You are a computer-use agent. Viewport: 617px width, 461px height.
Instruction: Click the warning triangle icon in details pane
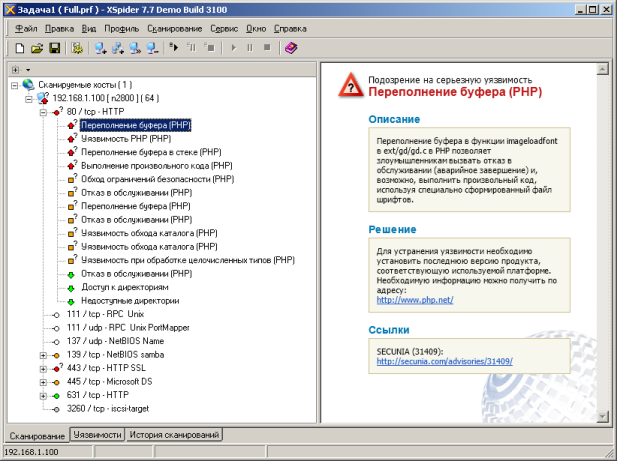coord(351,85)
